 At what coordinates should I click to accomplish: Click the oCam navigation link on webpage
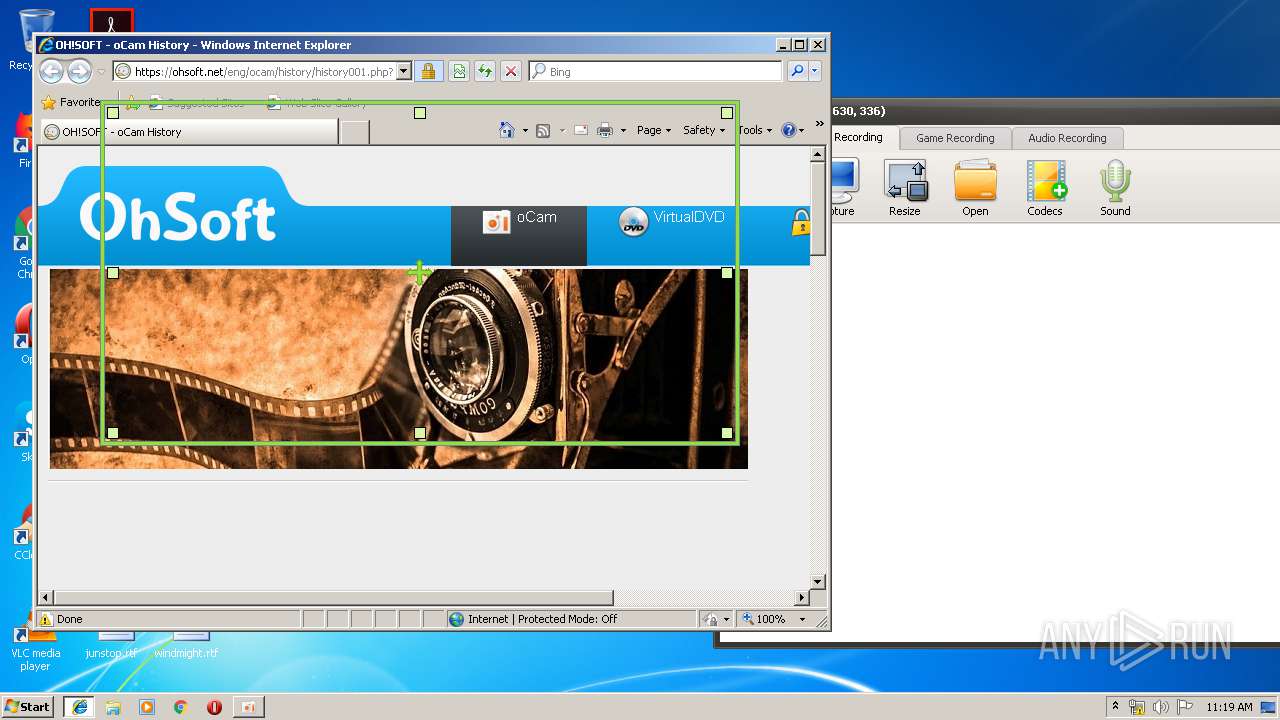pos(519,236)
